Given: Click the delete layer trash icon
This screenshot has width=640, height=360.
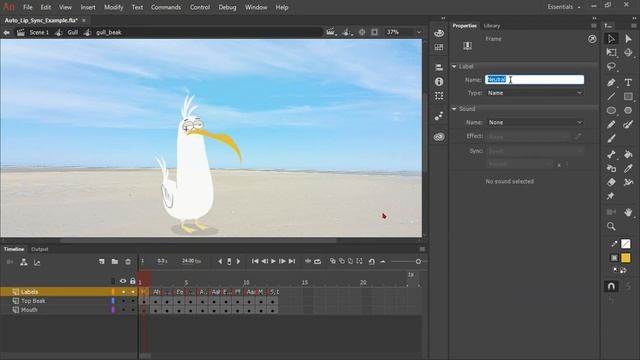Looking at the screenshot, I should tap(128, 262).
